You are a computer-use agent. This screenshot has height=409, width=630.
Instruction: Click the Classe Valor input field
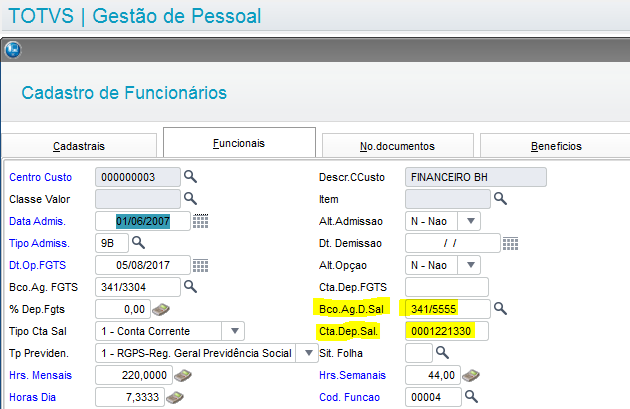coord(138,199)
